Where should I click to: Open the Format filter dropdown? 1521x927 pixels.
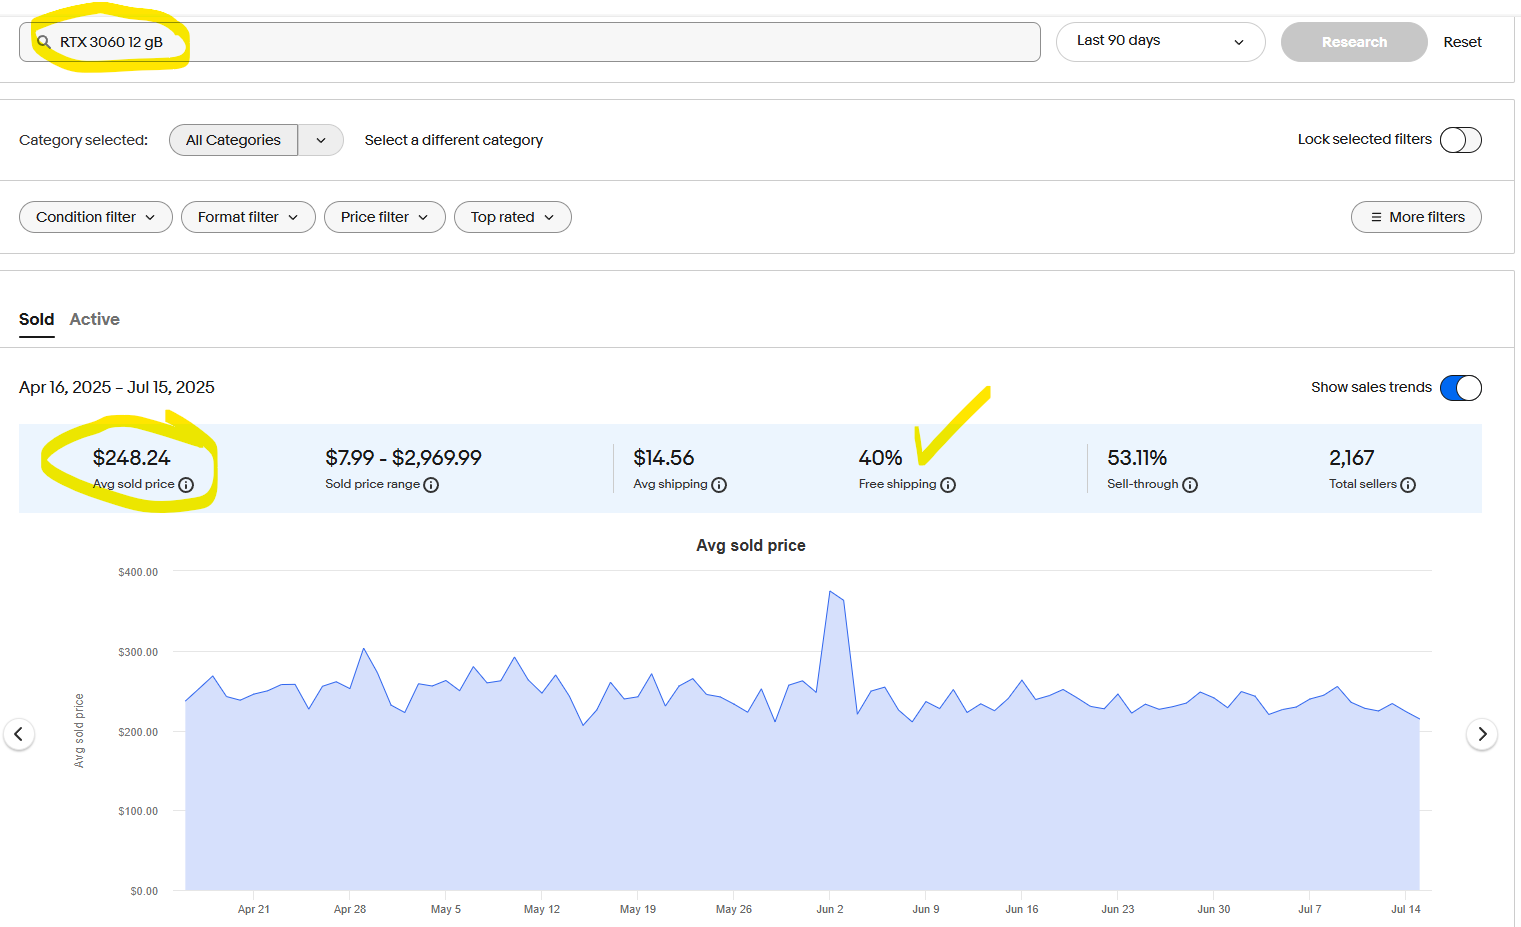tap(248, 217)
